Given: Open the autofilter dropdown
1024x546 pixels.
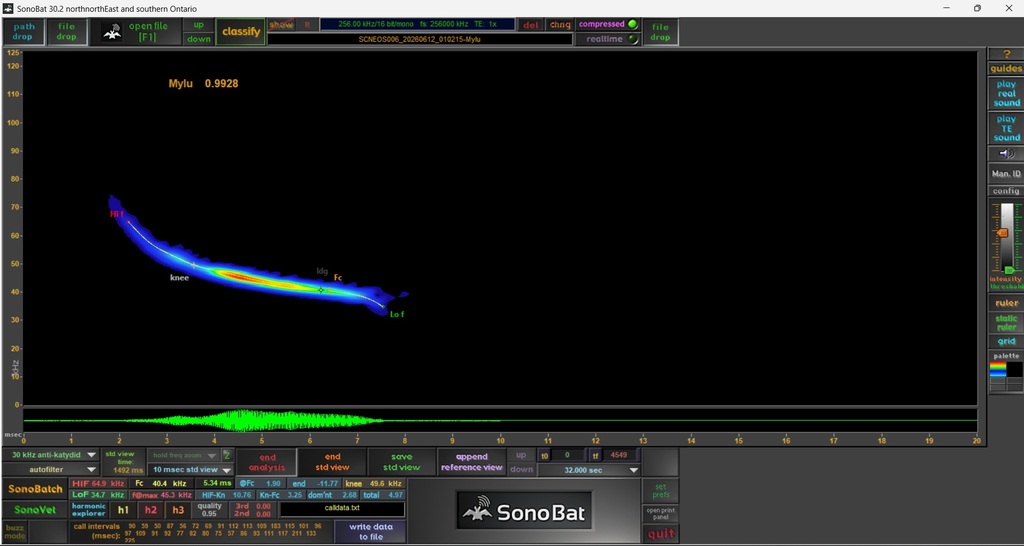Looking at the screenshot, I should pos(51,469).
